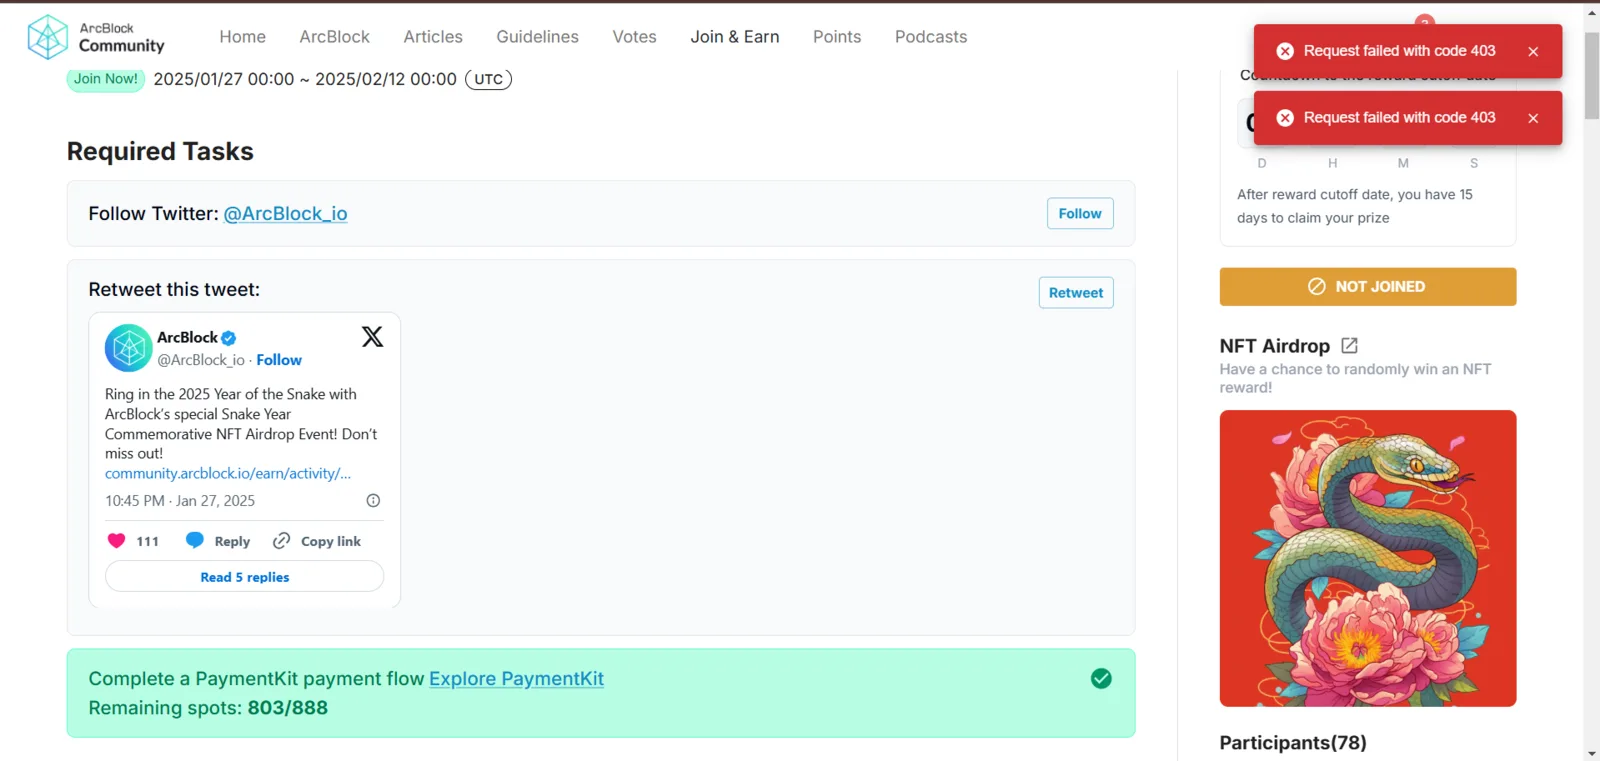1600x761 pixels.
Task: Click the NFT Airdrop heading
Action: [x=1275, y=346]
